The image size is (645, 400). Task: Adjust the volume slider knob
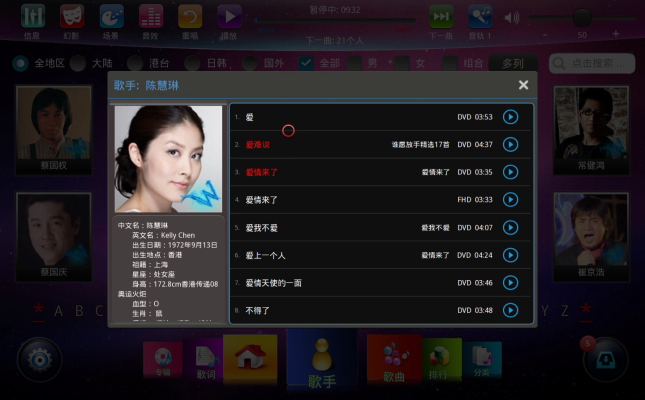[582, 18]
